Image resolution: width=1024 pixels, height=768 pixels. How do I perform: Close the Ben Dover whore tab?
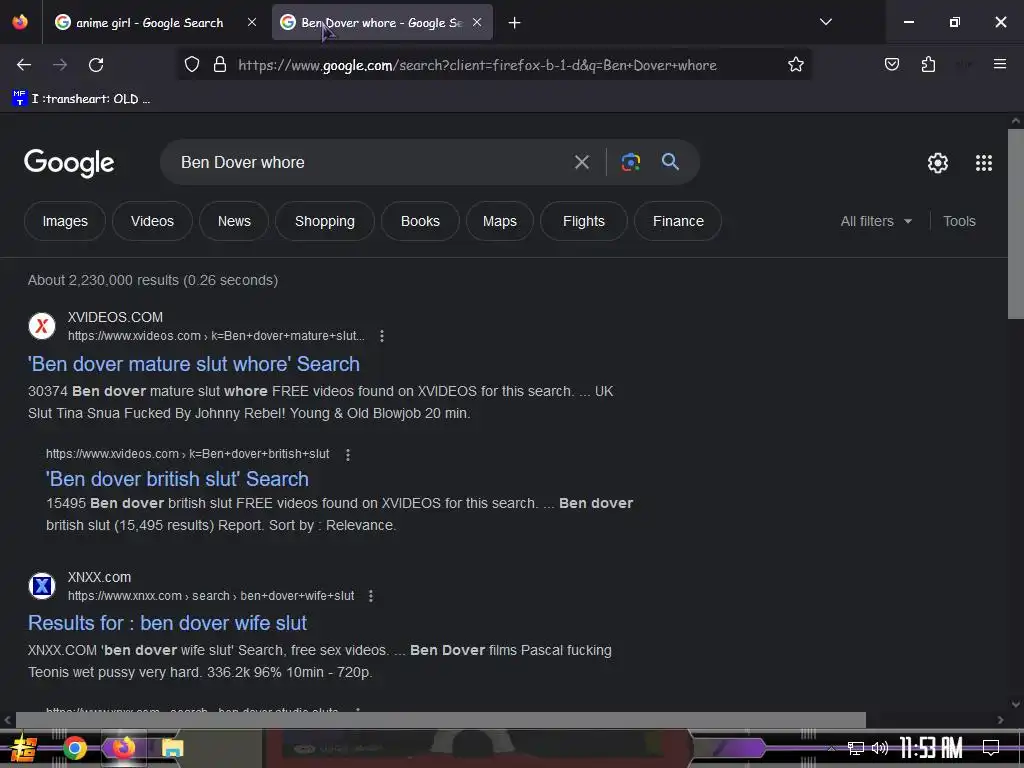tap(477, 22)
